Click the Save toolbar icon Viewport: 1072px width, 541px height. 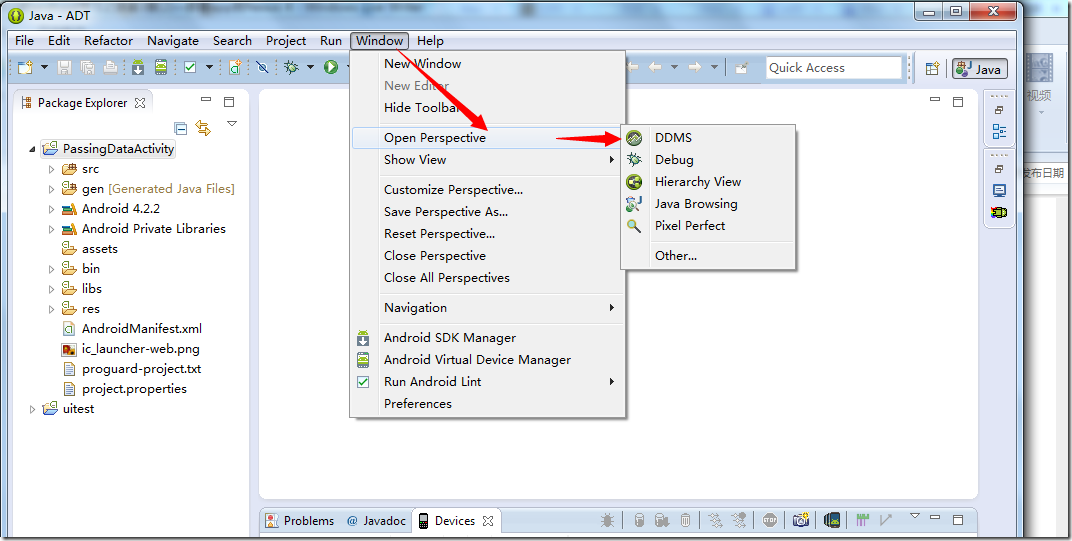(x=64, y=67)
